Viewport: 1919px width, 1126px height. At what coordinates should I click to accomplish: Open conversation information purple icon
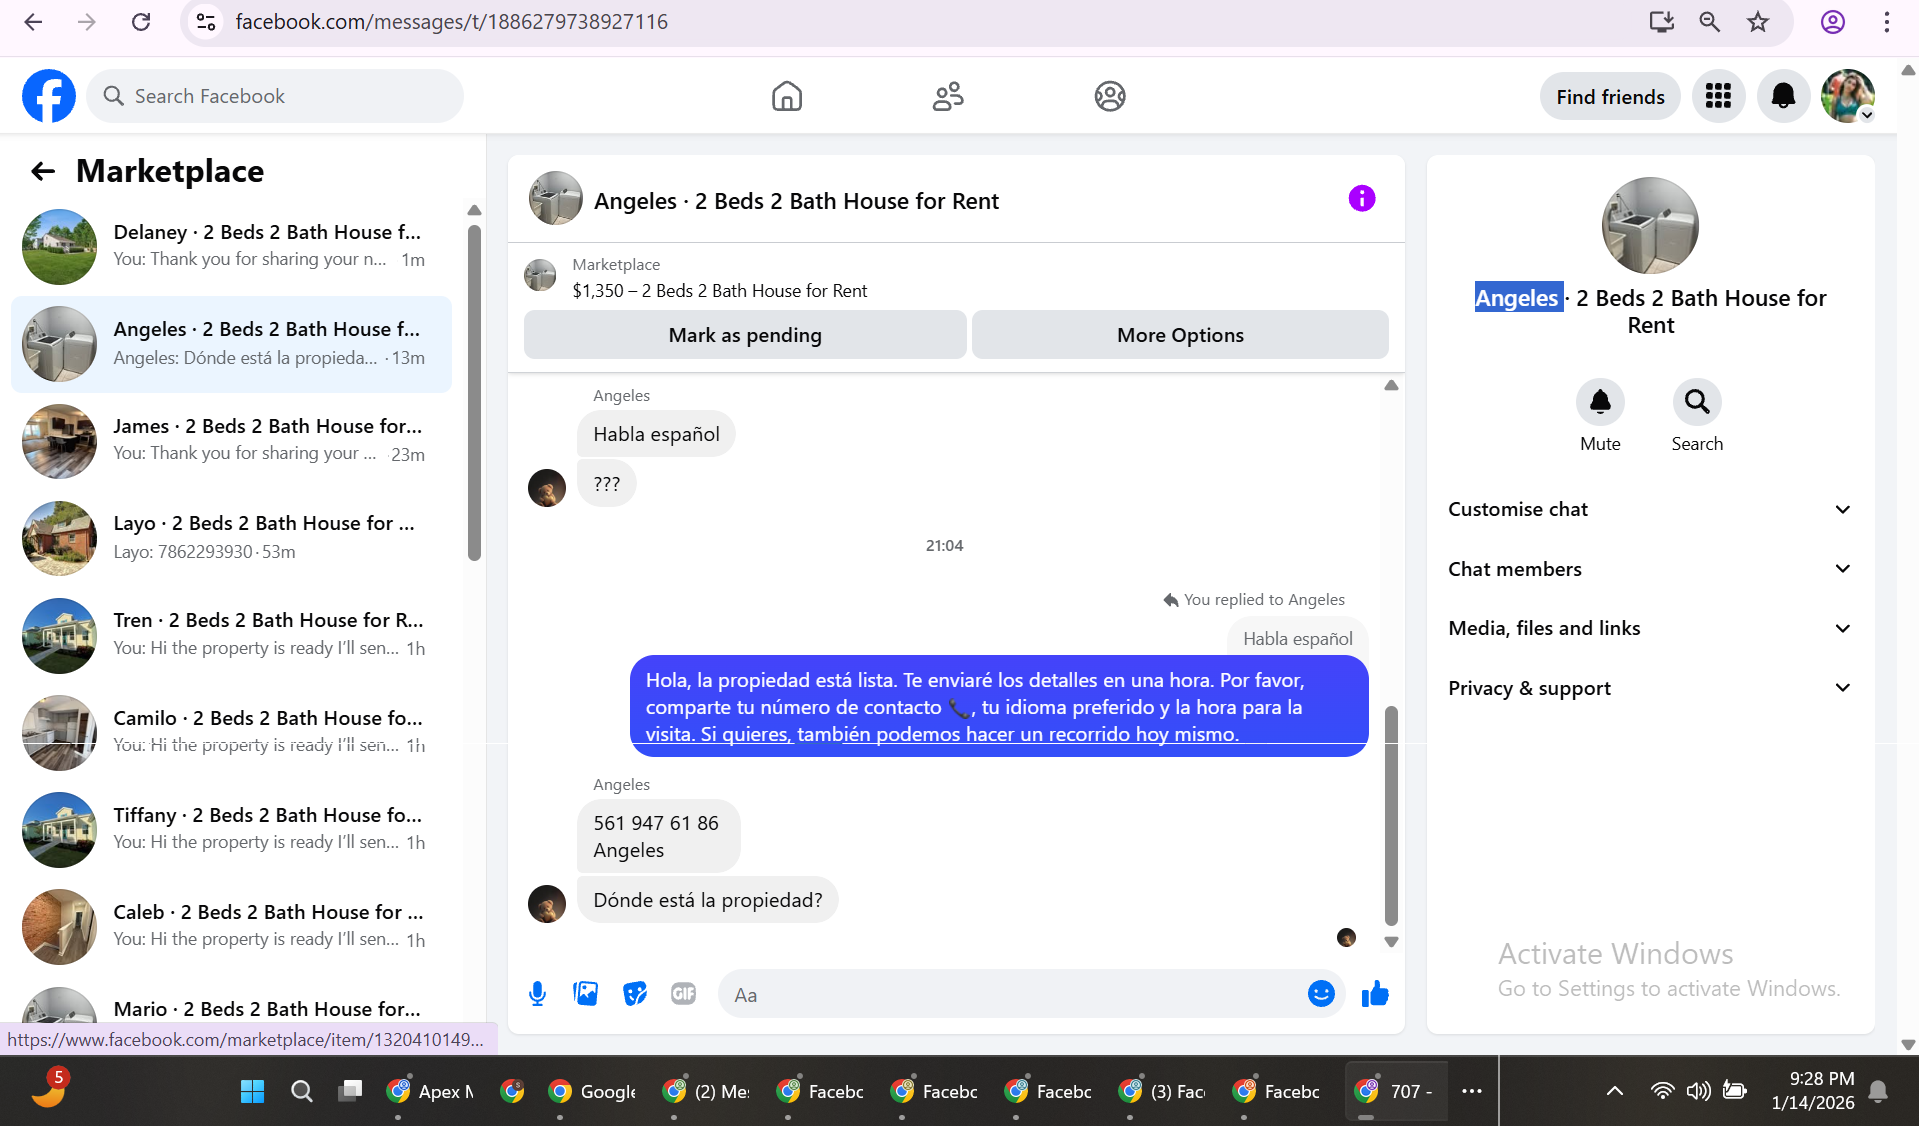1362,198
